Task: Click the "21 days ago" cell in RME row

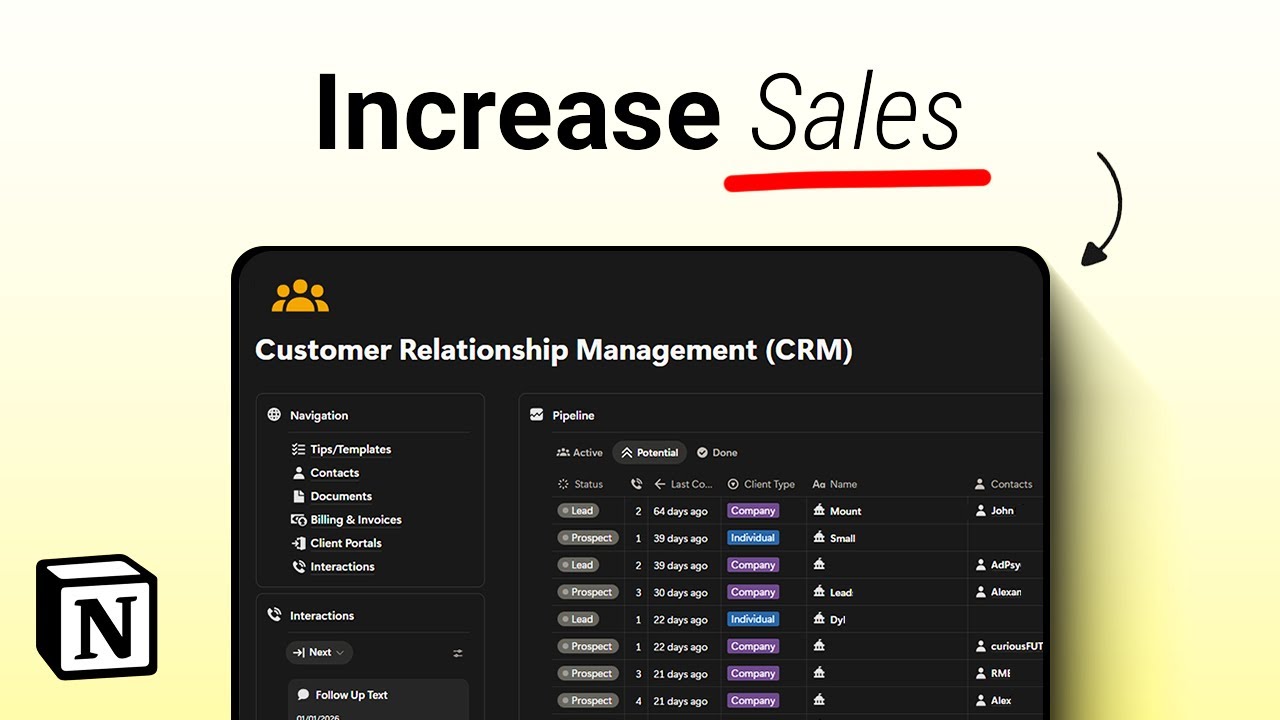Action: (x=680, y=673)
